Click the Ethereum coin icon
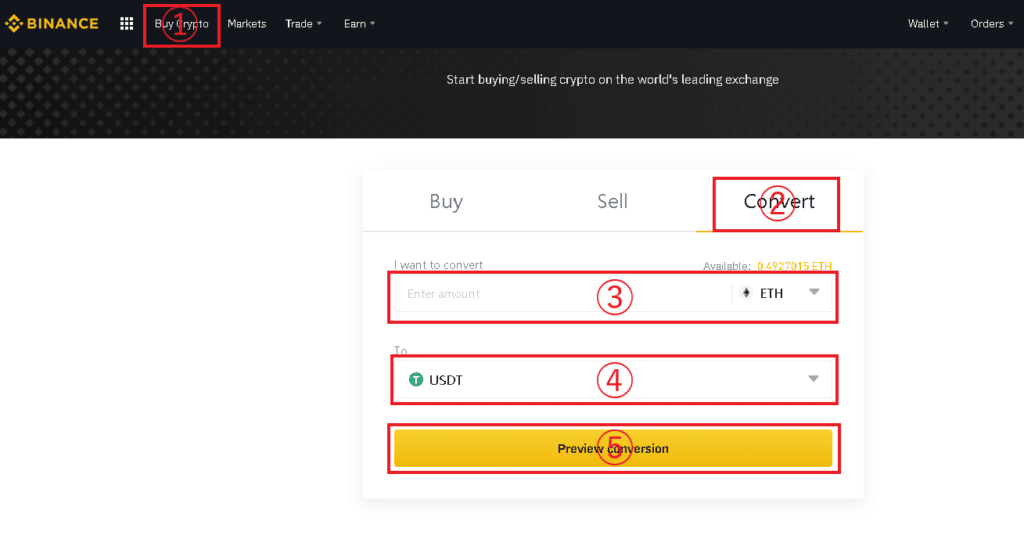Image resolution: width=1024 pixels, height=535 pixels. [746, 293]
